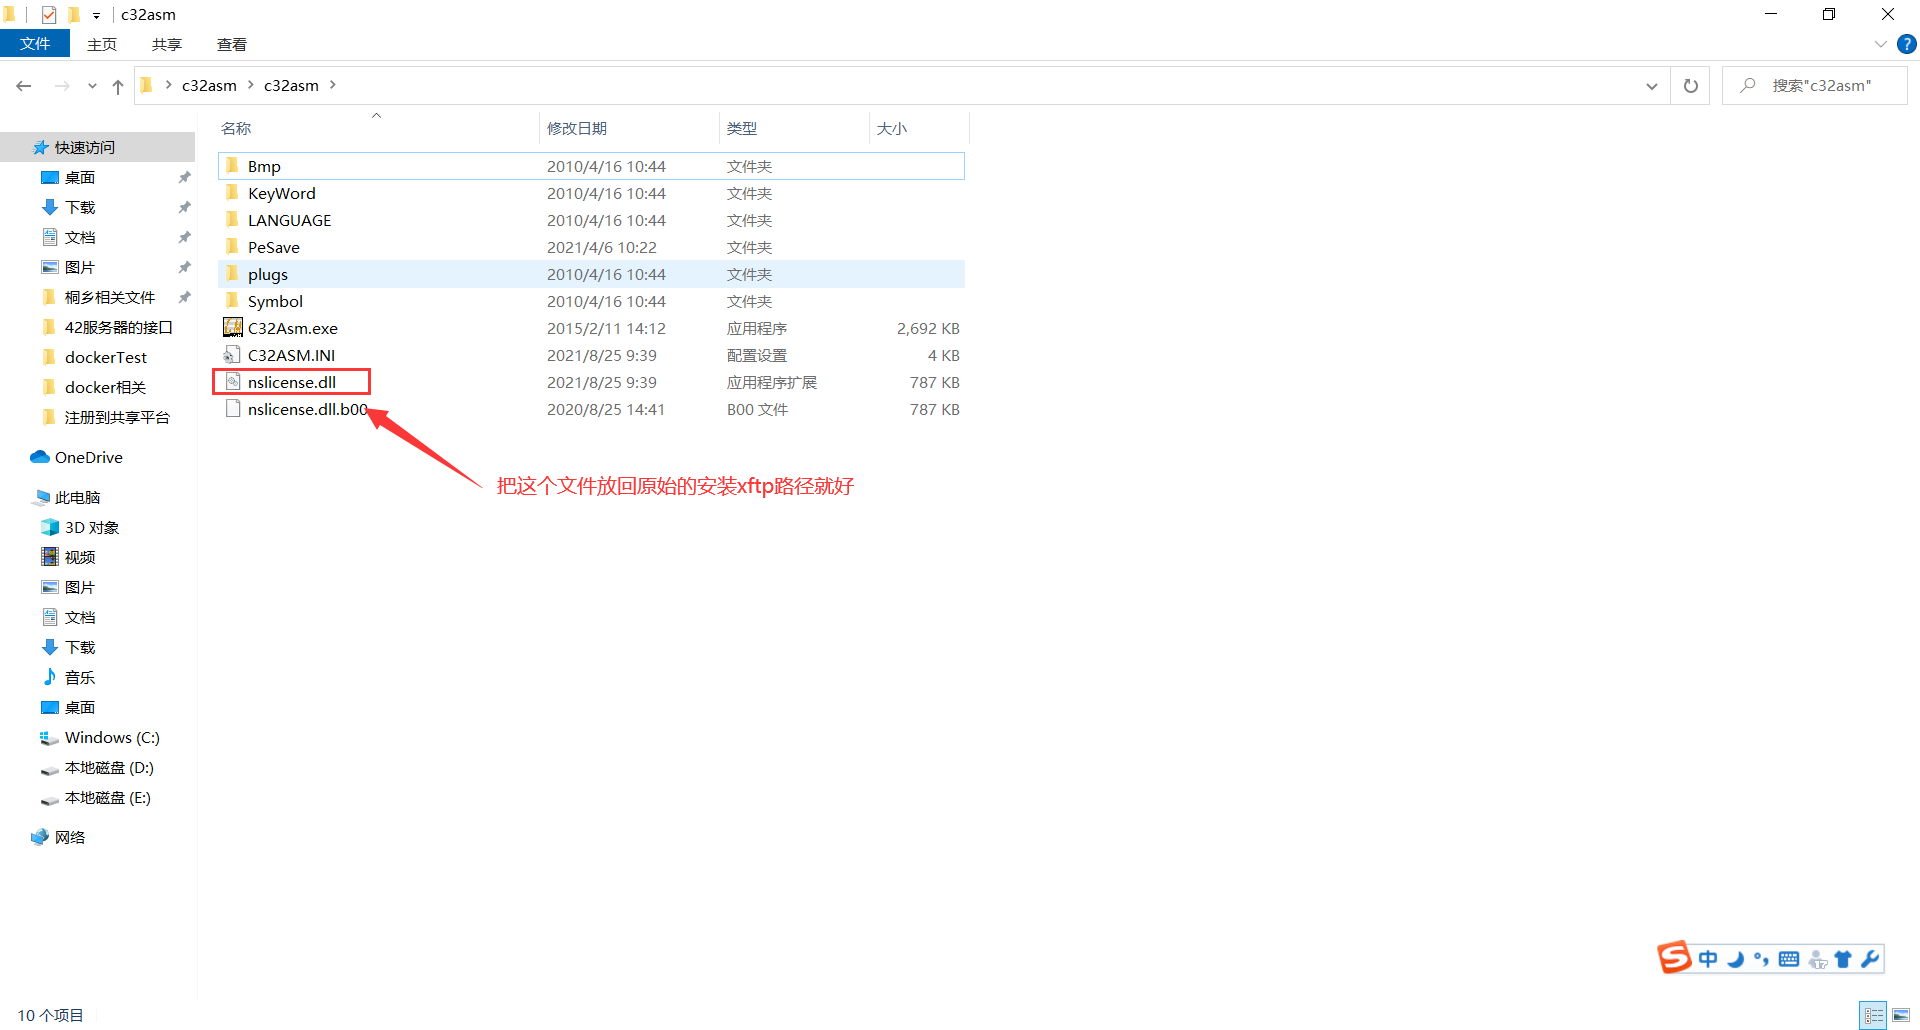
Task: Open 音乐 under This PC
Action: (x=80, y=677)
